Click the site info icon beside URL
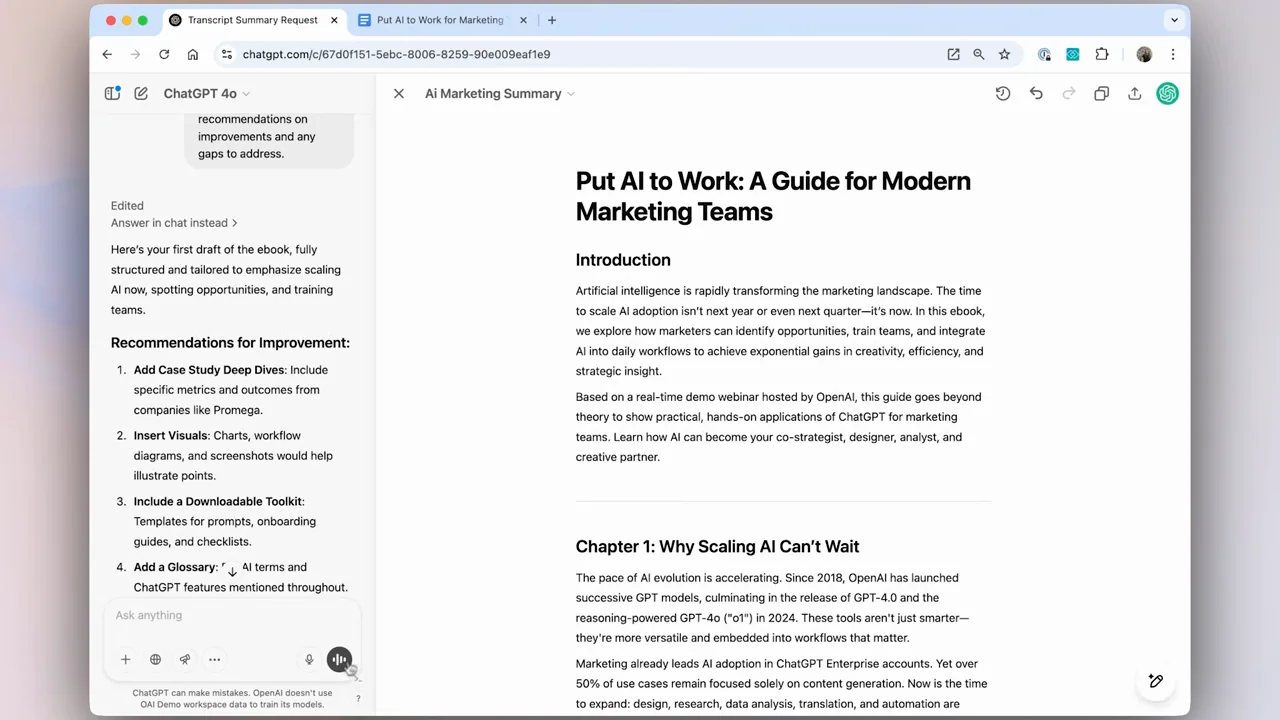 tap(227, 54)
